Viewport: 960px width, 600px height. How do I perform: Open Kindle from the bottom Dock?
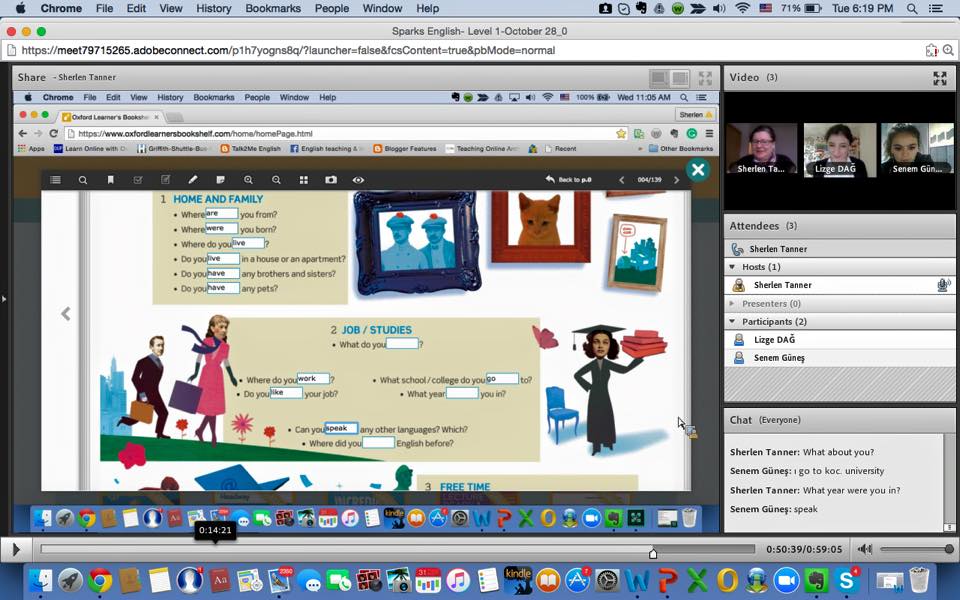click(517, 580)
